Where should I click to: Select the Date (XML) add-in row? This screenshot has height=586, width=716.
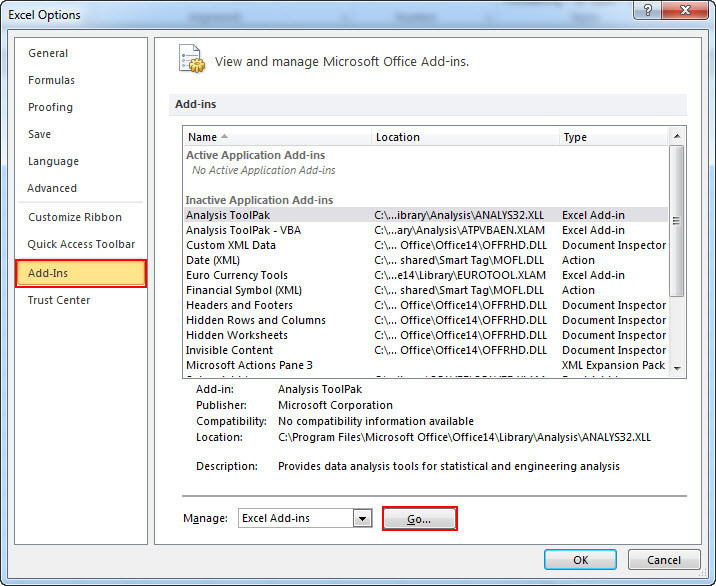(426, 260)
